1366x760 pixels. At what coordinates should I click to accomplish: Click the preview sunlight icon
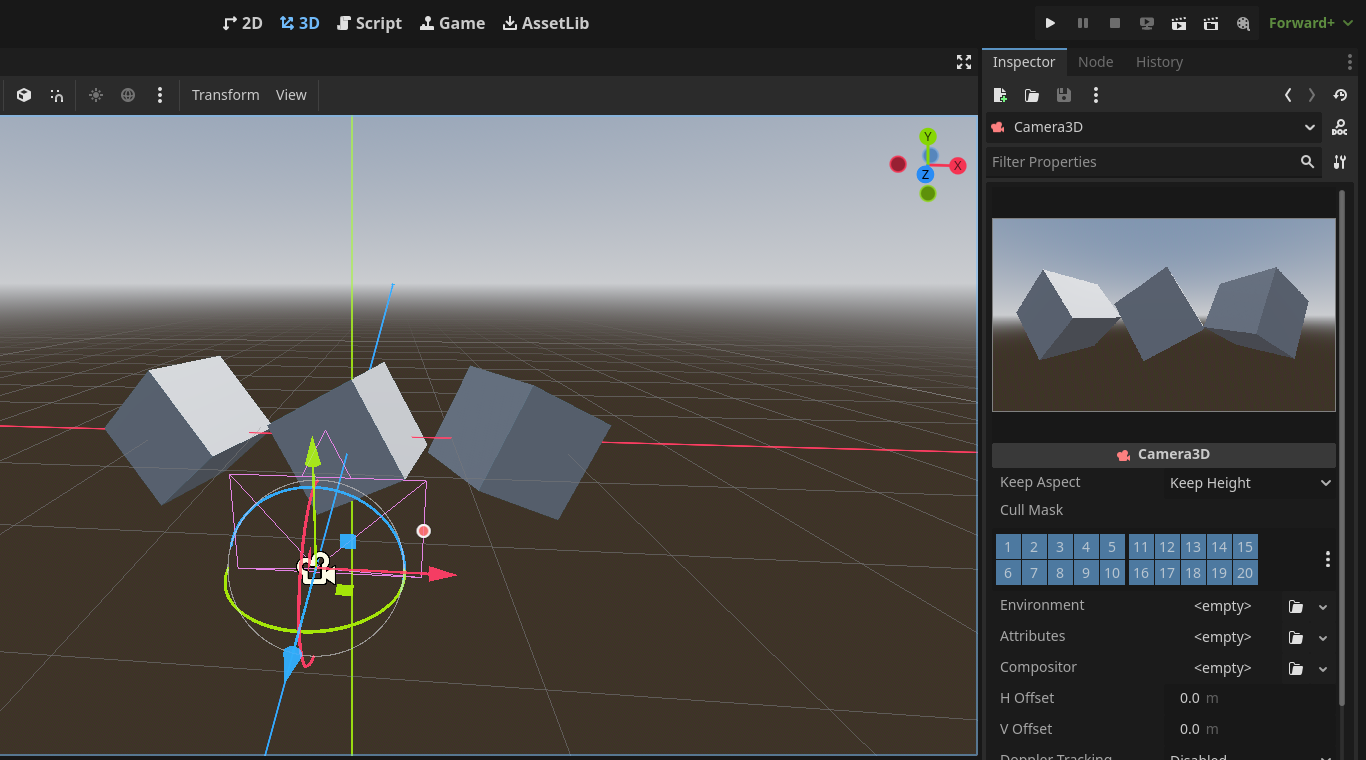coord(96,95)
